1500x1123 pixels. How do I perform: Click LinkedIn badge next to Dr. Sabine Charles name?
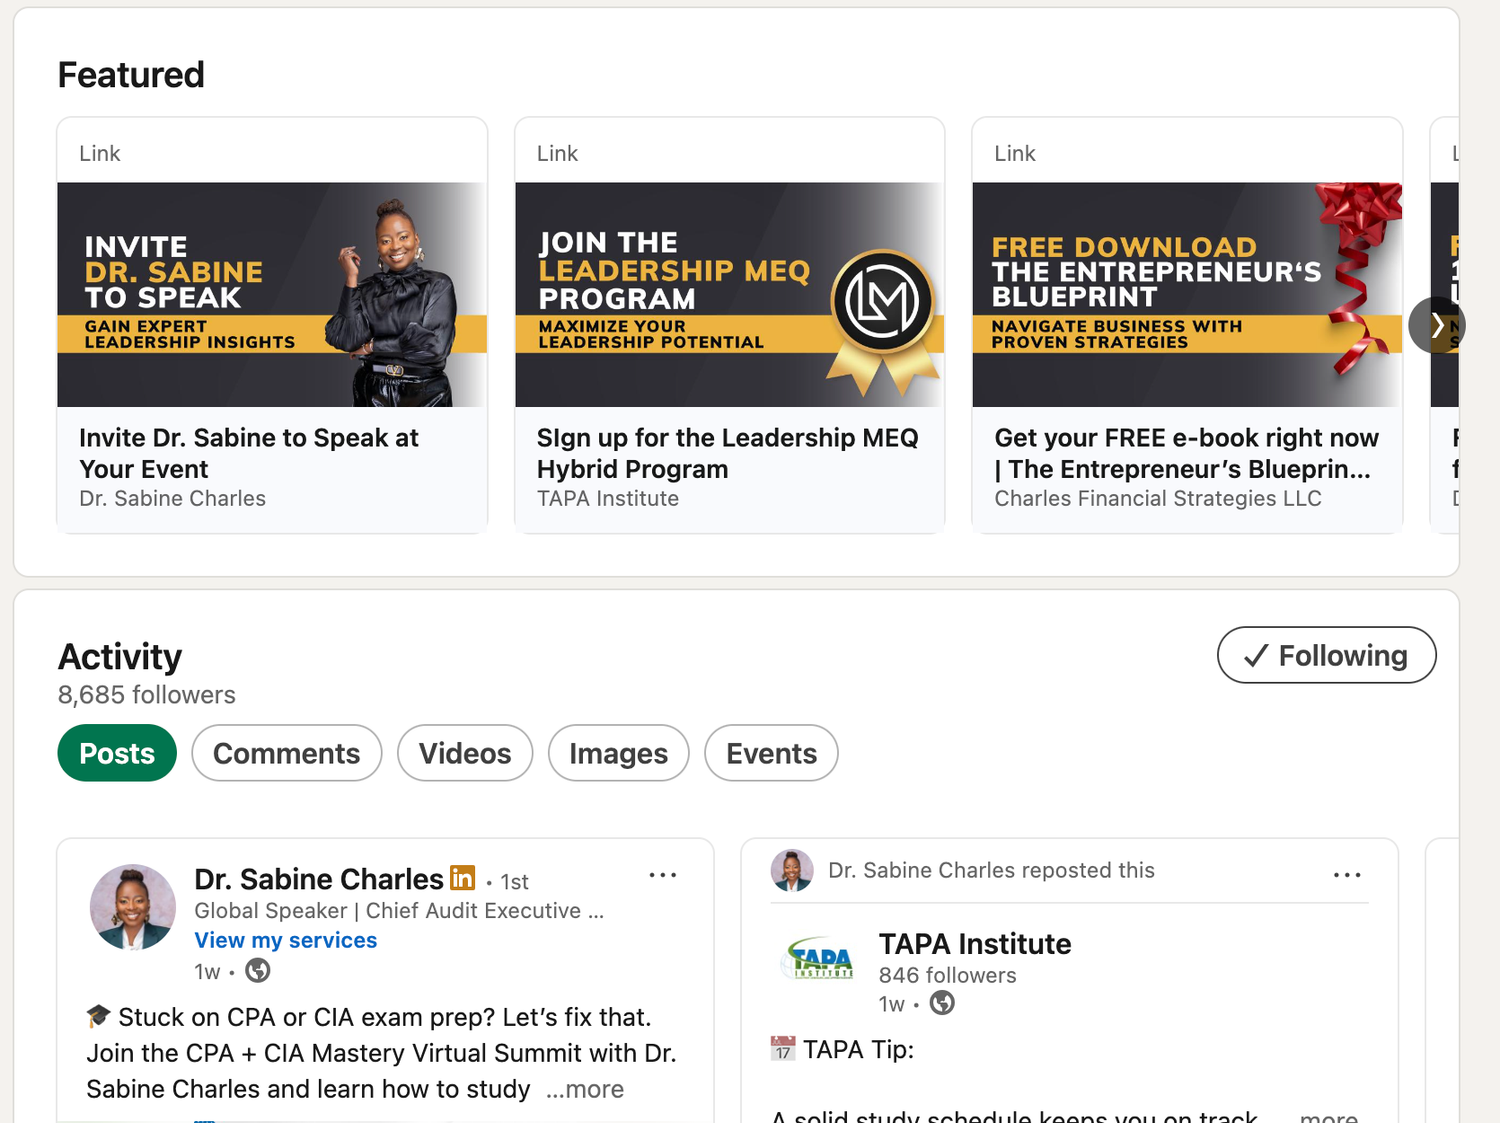pyautogui.click(x=462, y=878)
